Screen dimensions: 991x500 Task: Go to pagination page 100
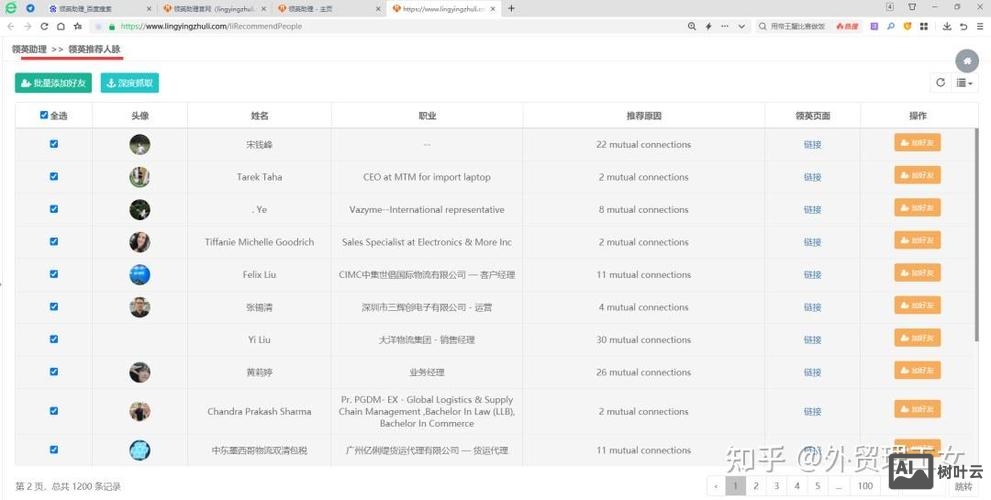coord(865,486)
